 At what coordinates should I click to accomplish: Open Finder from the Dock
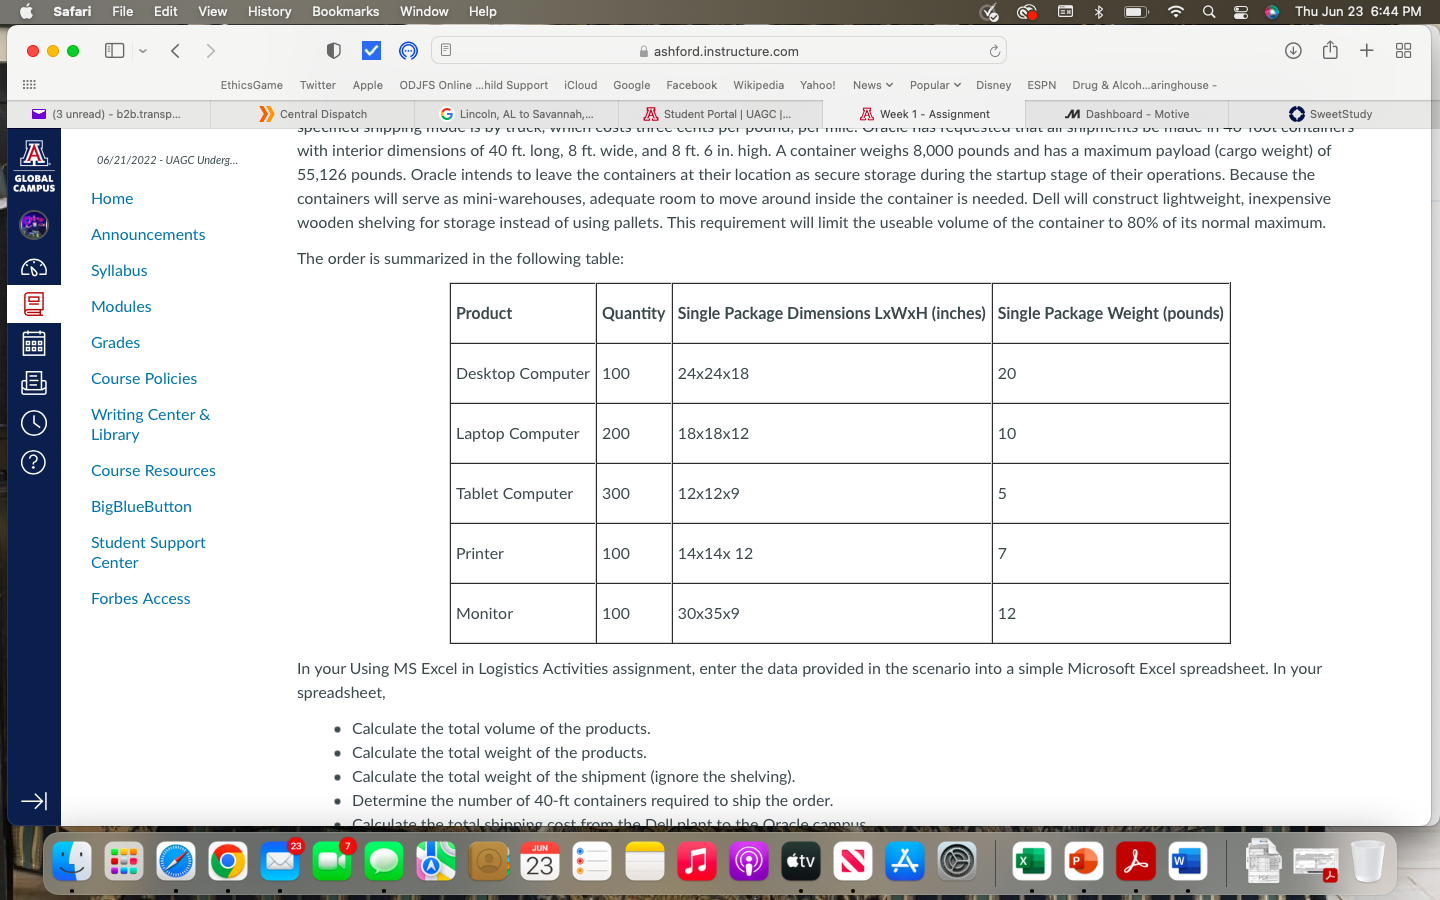(72, 860)
